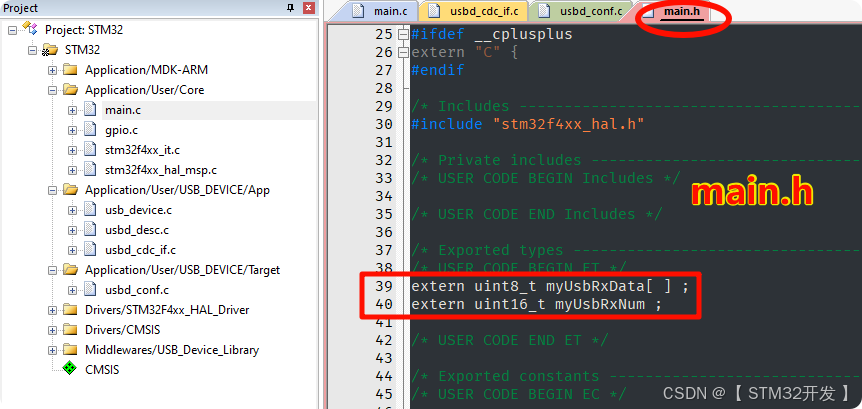Expand Middlewares/USB_Device_Library folder
This screenshot has width=862, height=409.
52,350
